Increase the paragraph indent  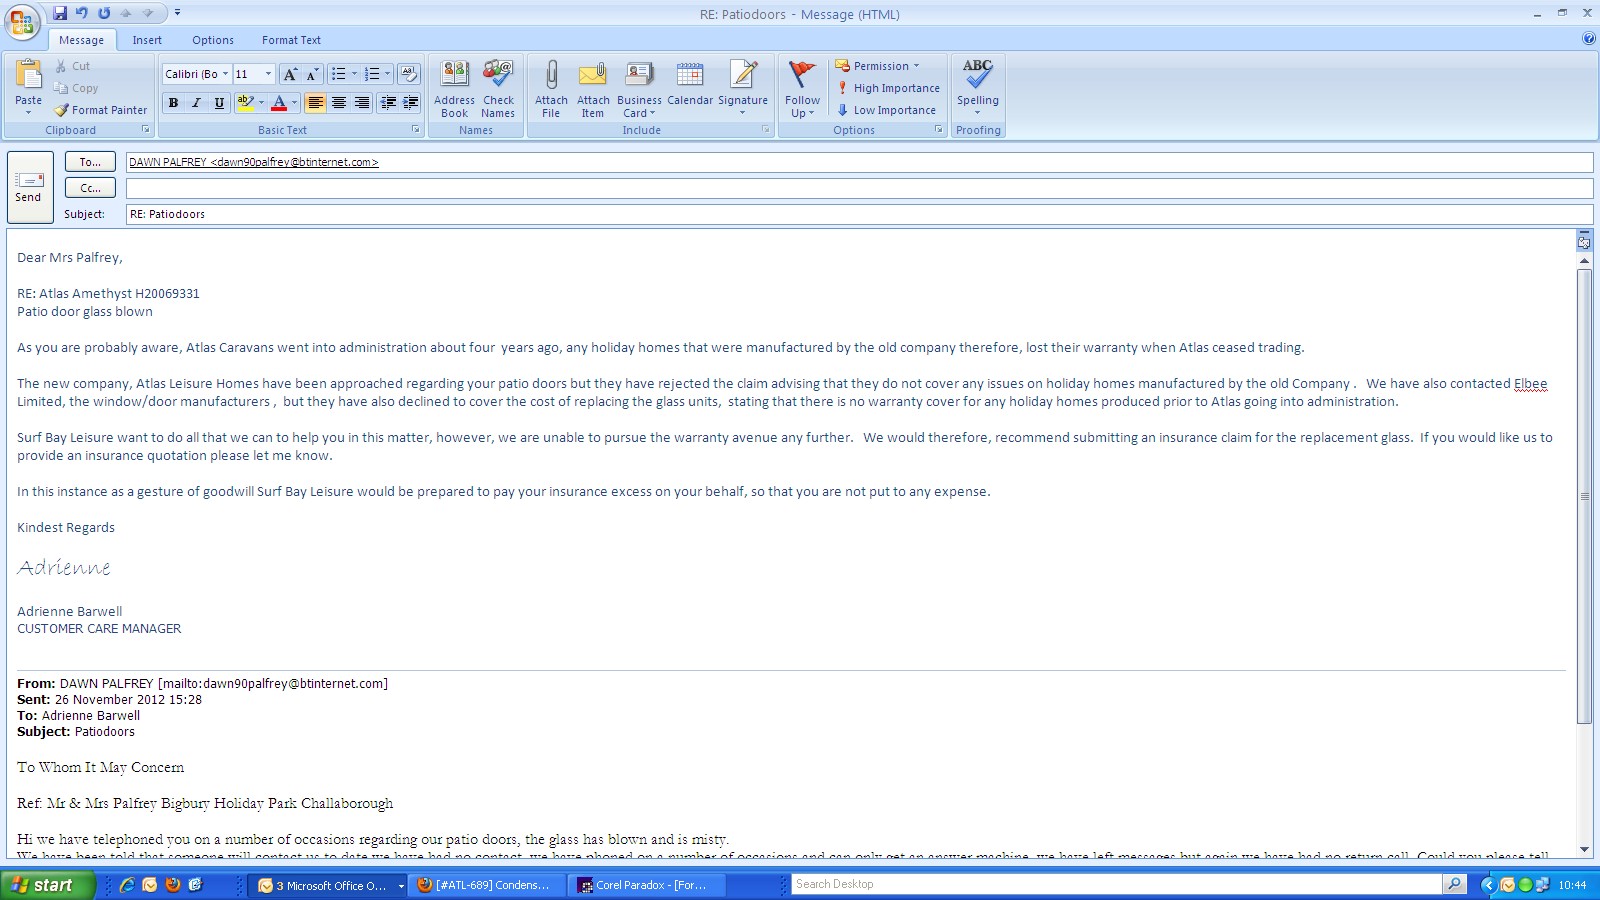click(x=410, y=103)
